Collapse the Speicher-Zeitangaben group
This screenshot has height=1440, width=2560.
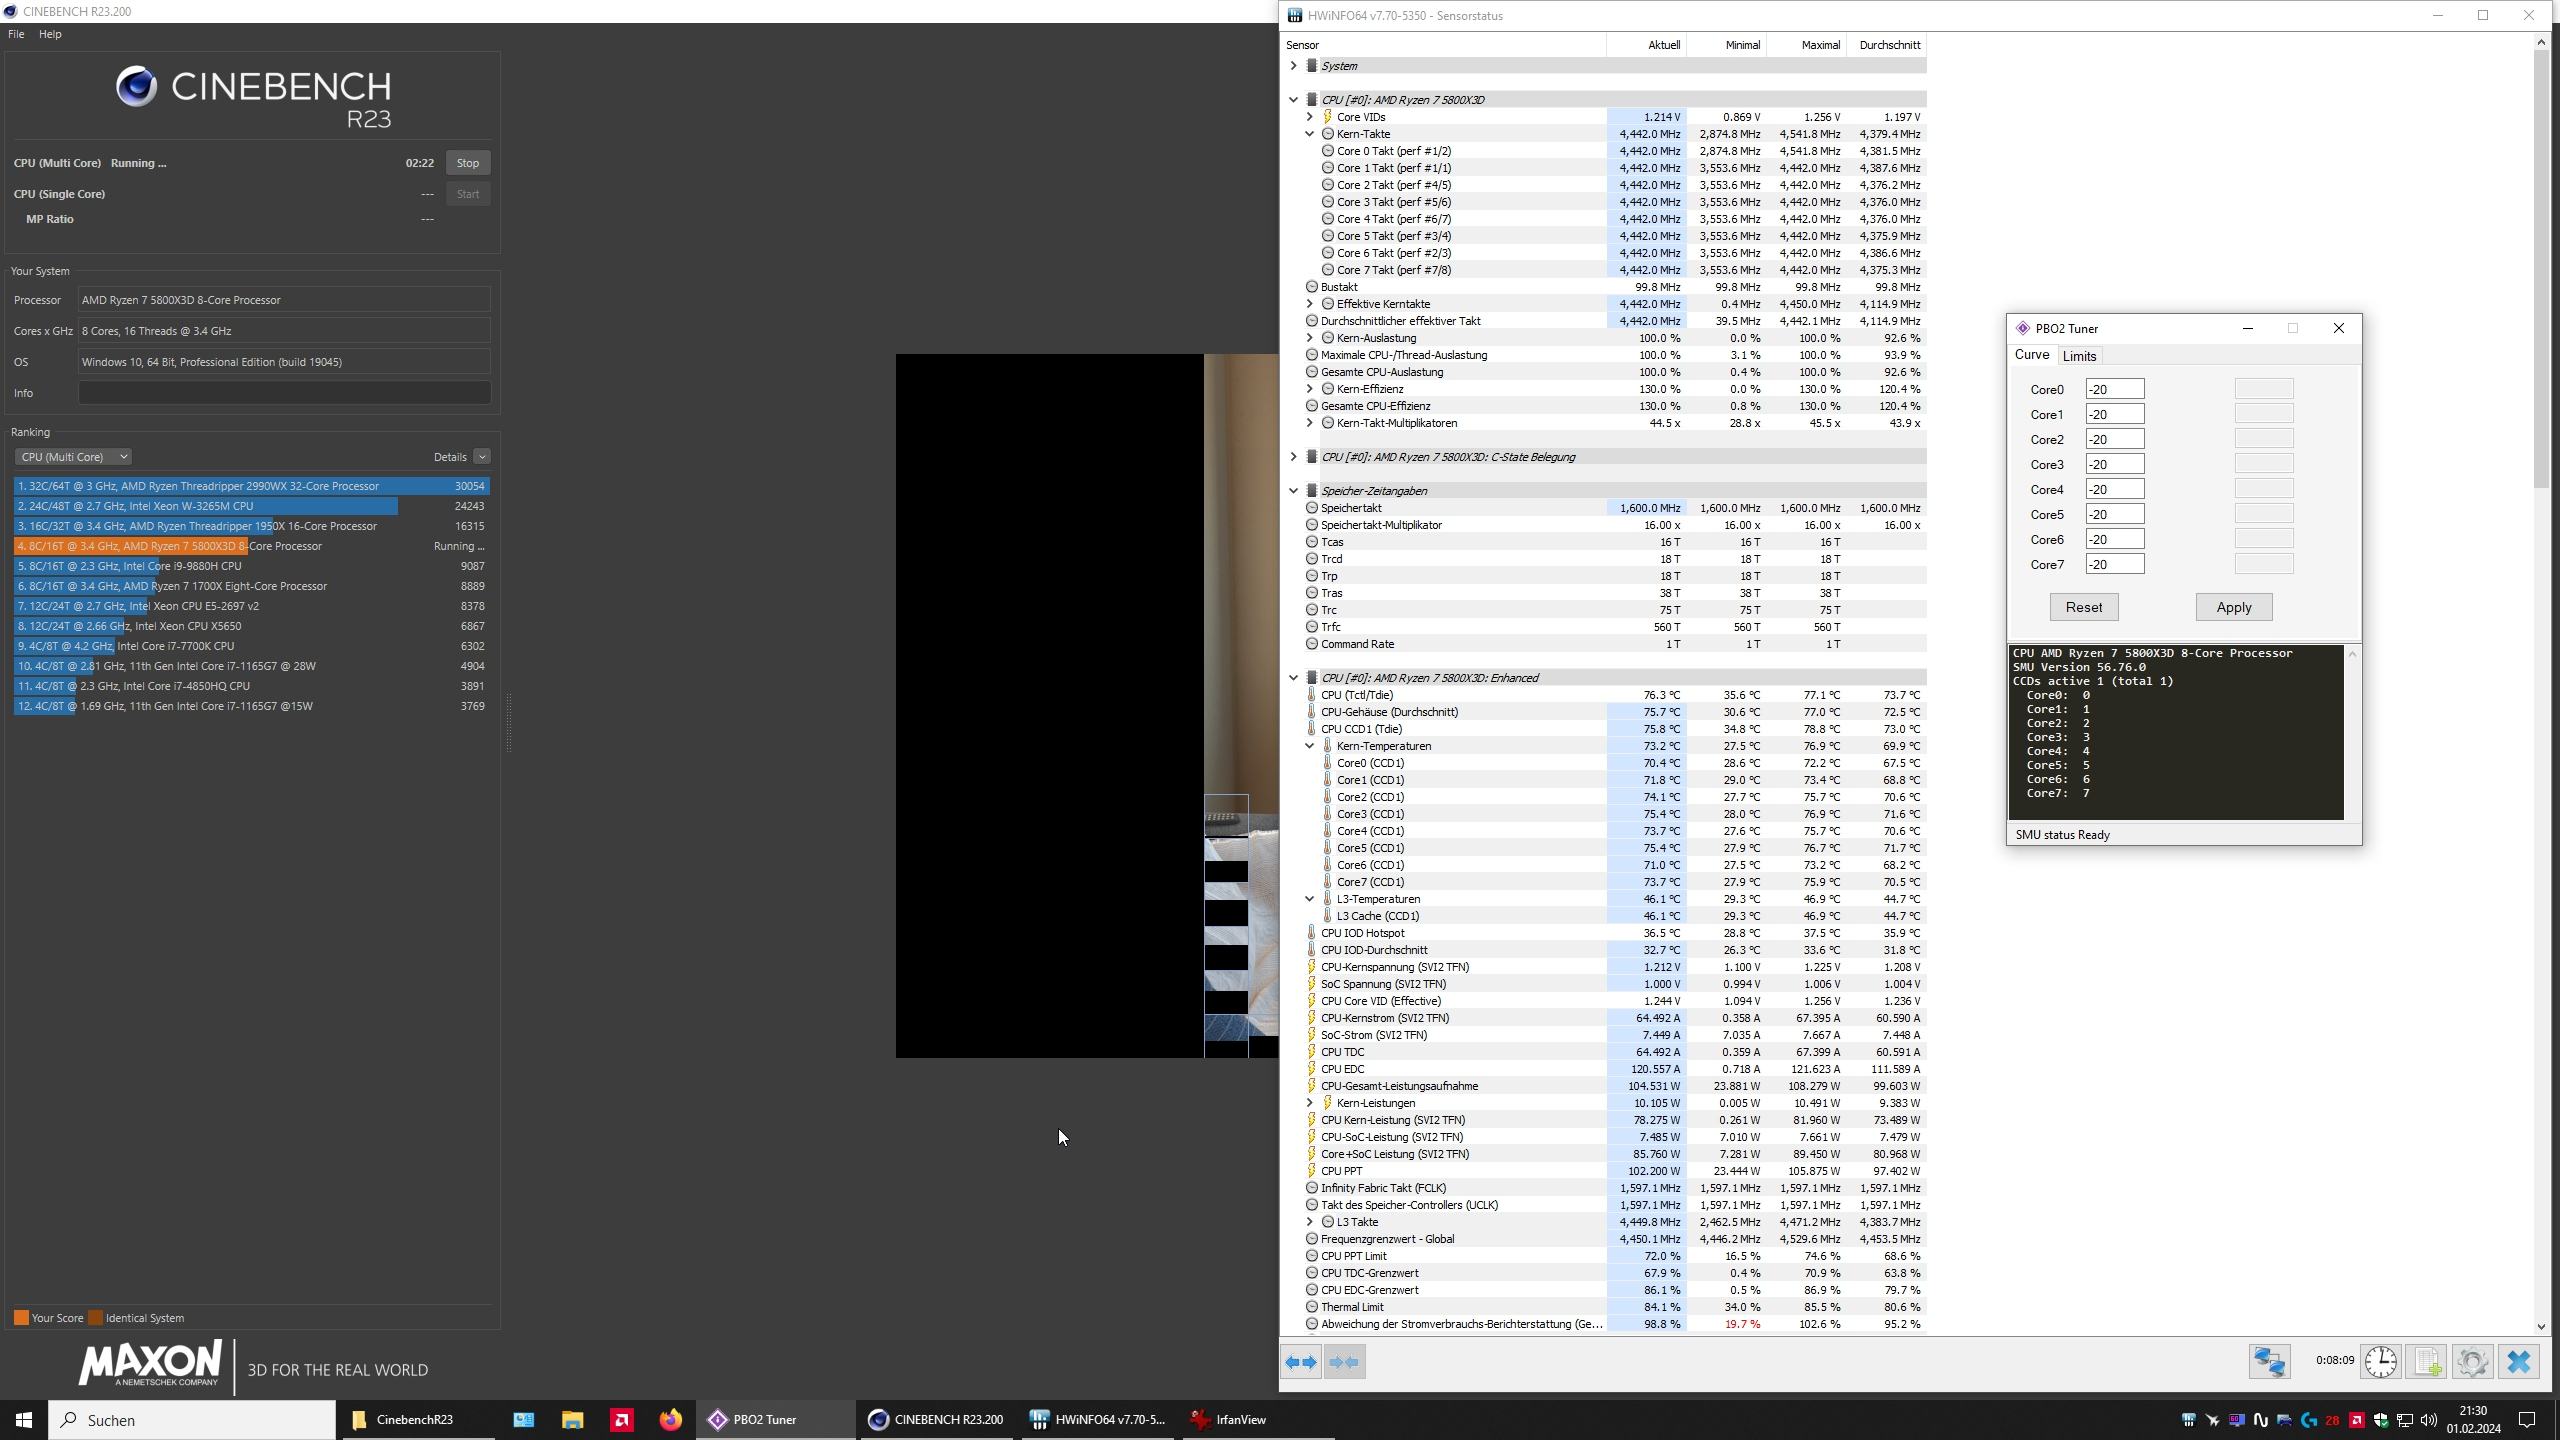pos(1293,491)
